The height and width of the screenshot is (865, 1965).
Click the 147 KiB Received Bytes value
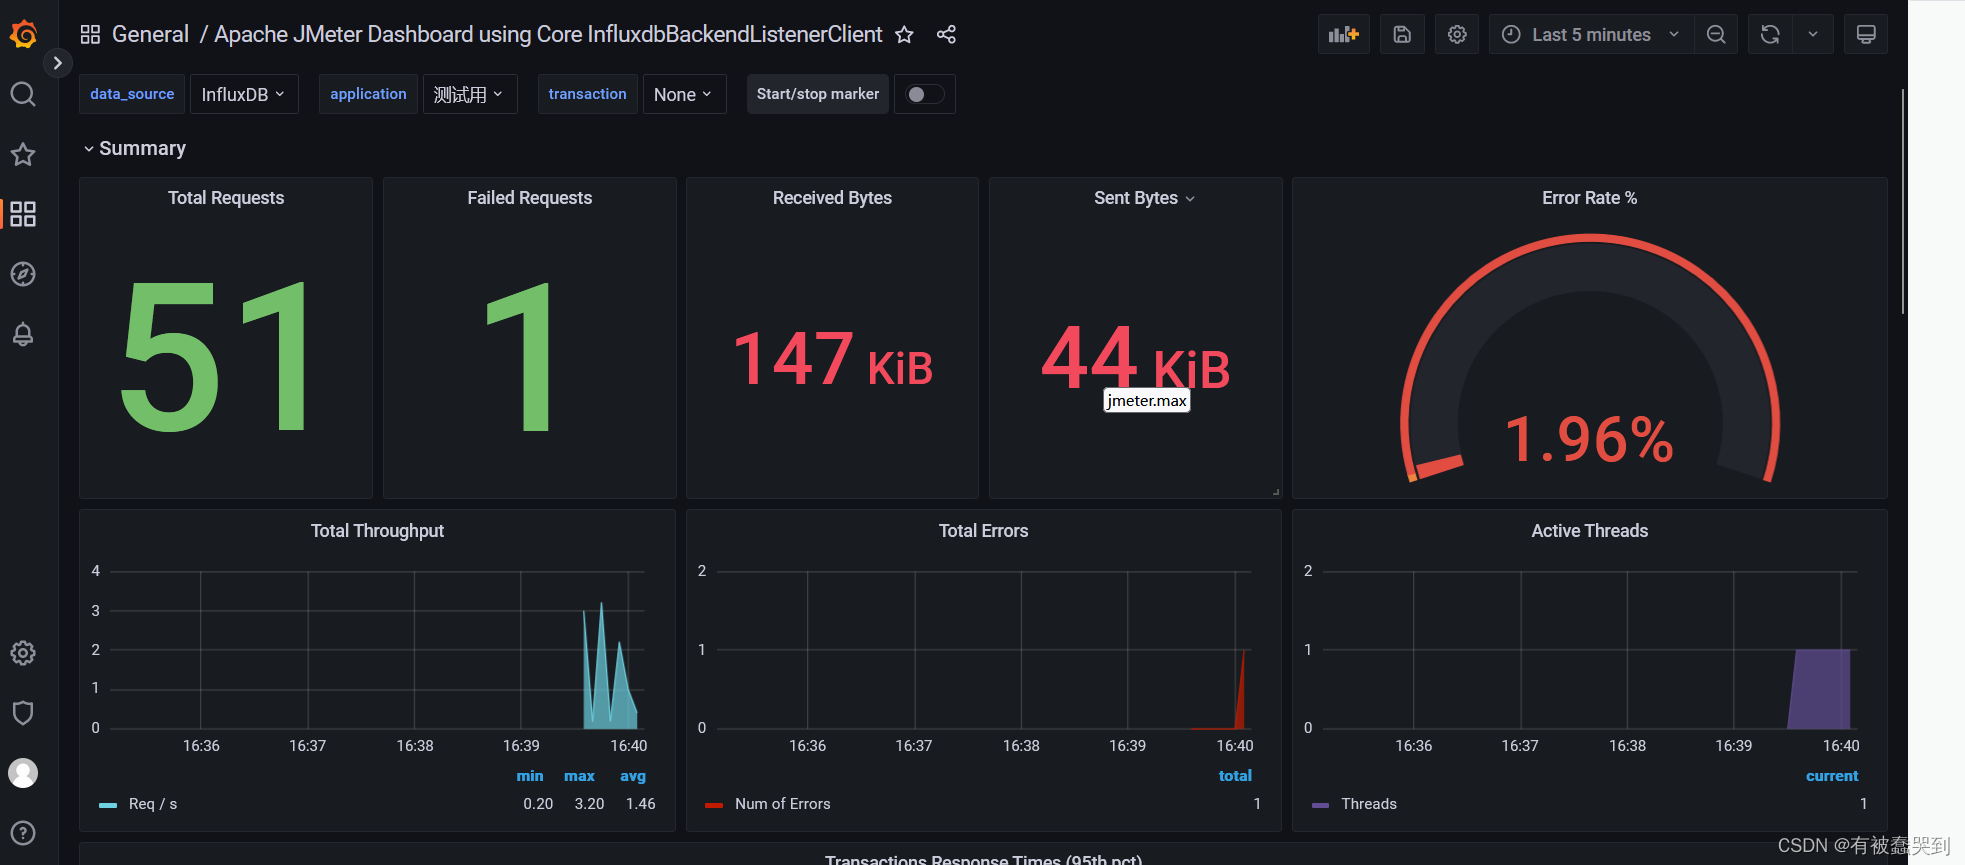click(x=833, y=360)
